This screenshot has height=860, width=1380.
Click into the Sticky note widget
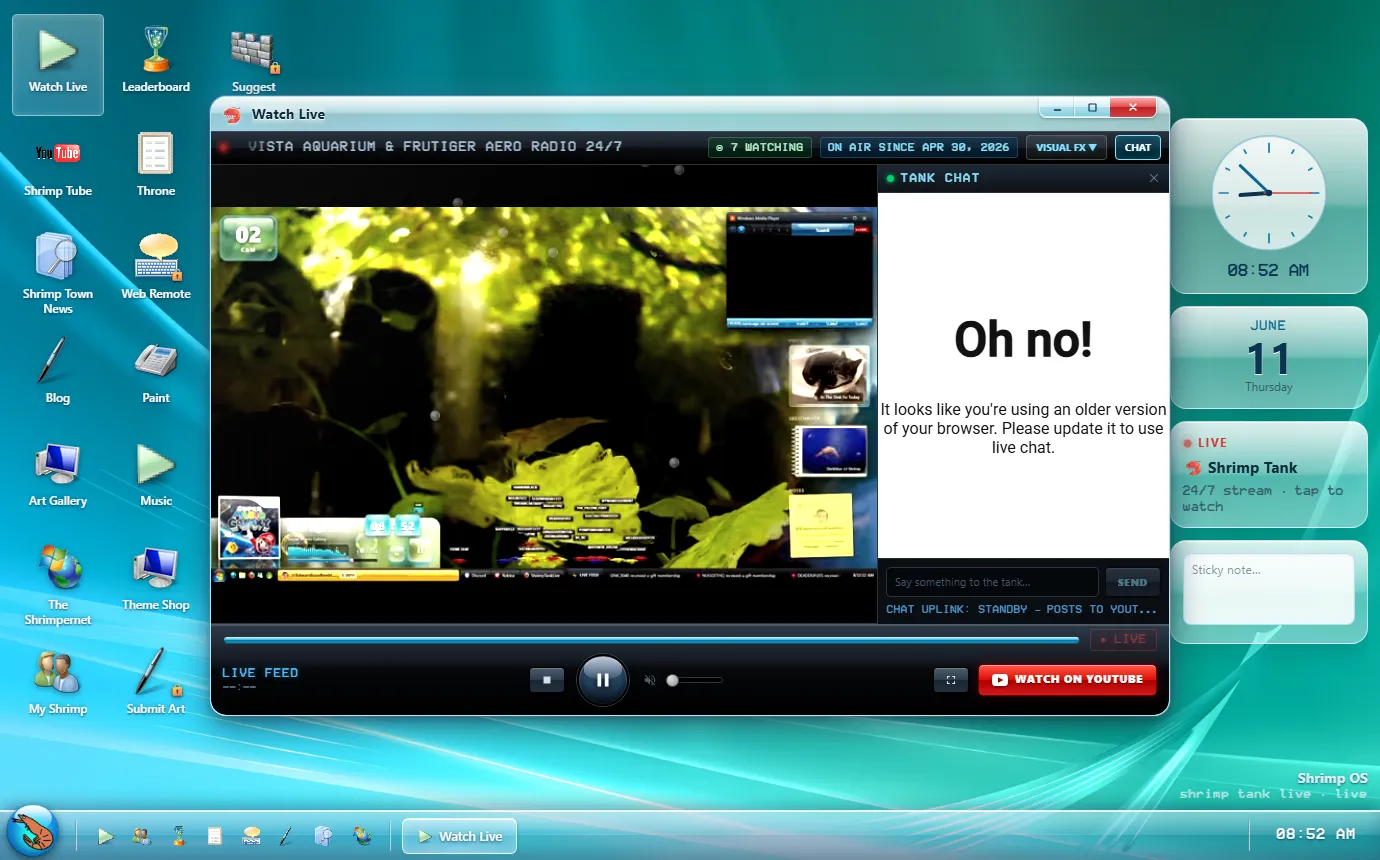[x=1269, y=590]
